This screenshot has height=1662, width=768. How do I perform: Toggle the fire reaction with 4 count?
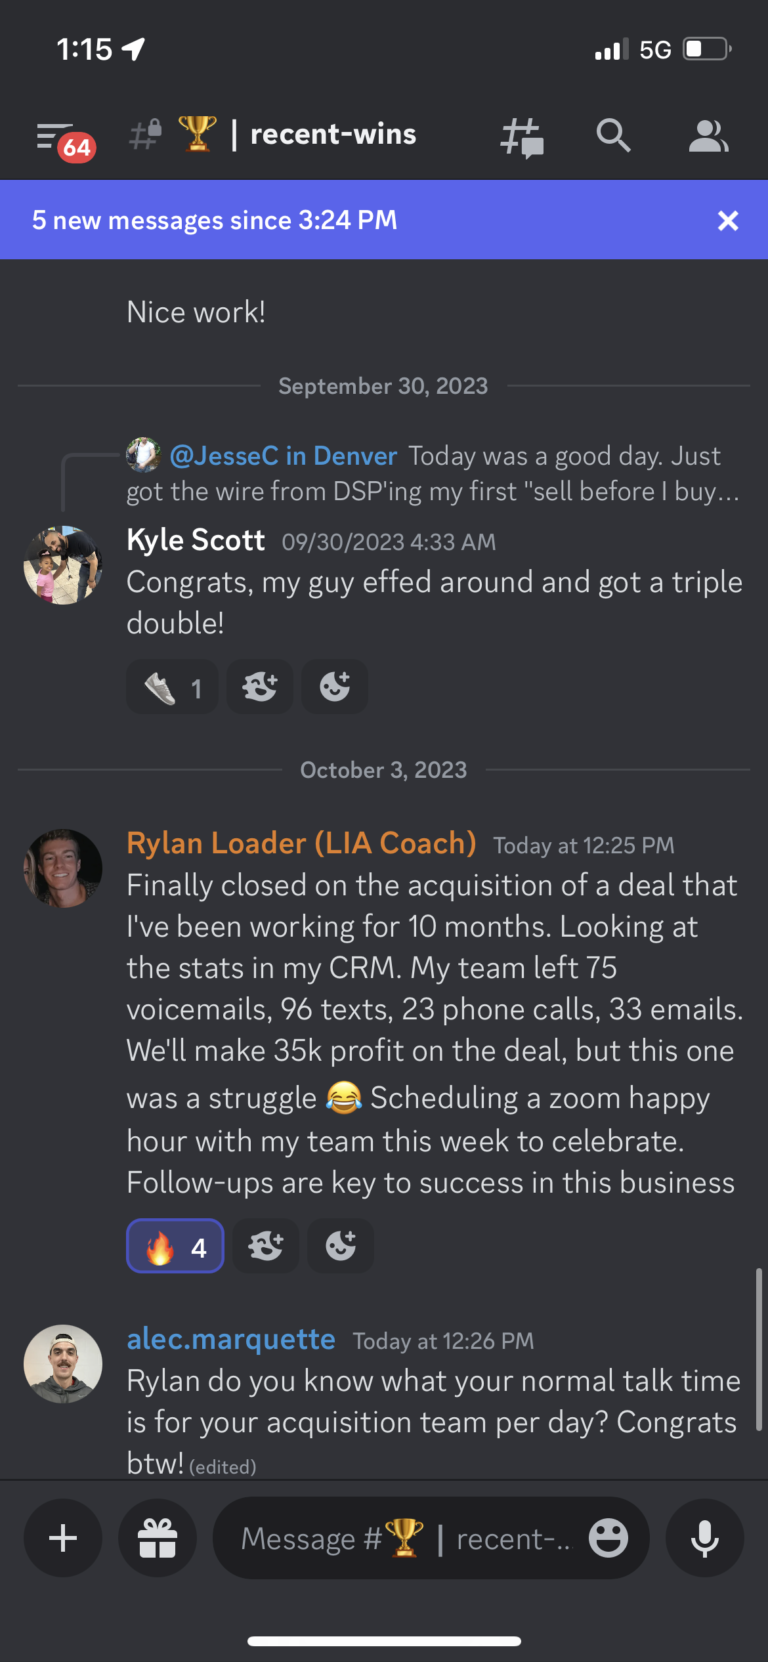pyautogui.click(x=175, y=1247)
